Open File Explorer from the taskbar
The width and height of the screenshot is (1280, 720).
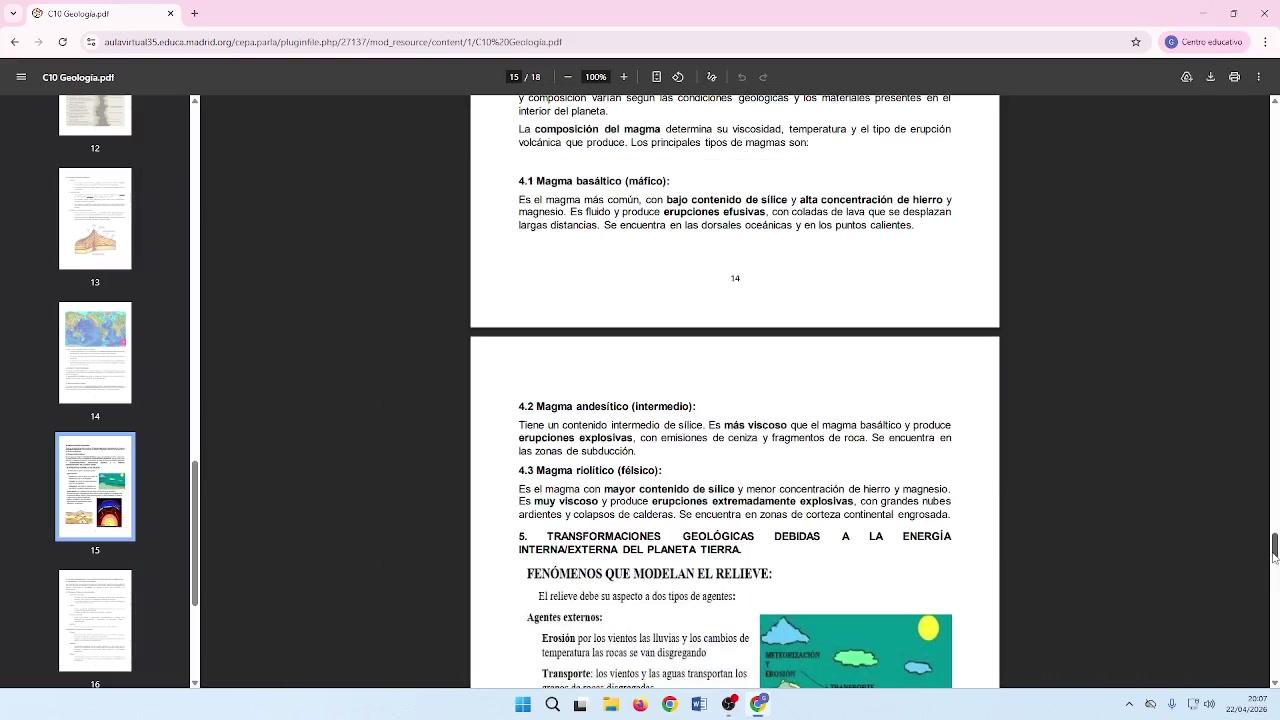pyautogui.click(x=611, y=704)
